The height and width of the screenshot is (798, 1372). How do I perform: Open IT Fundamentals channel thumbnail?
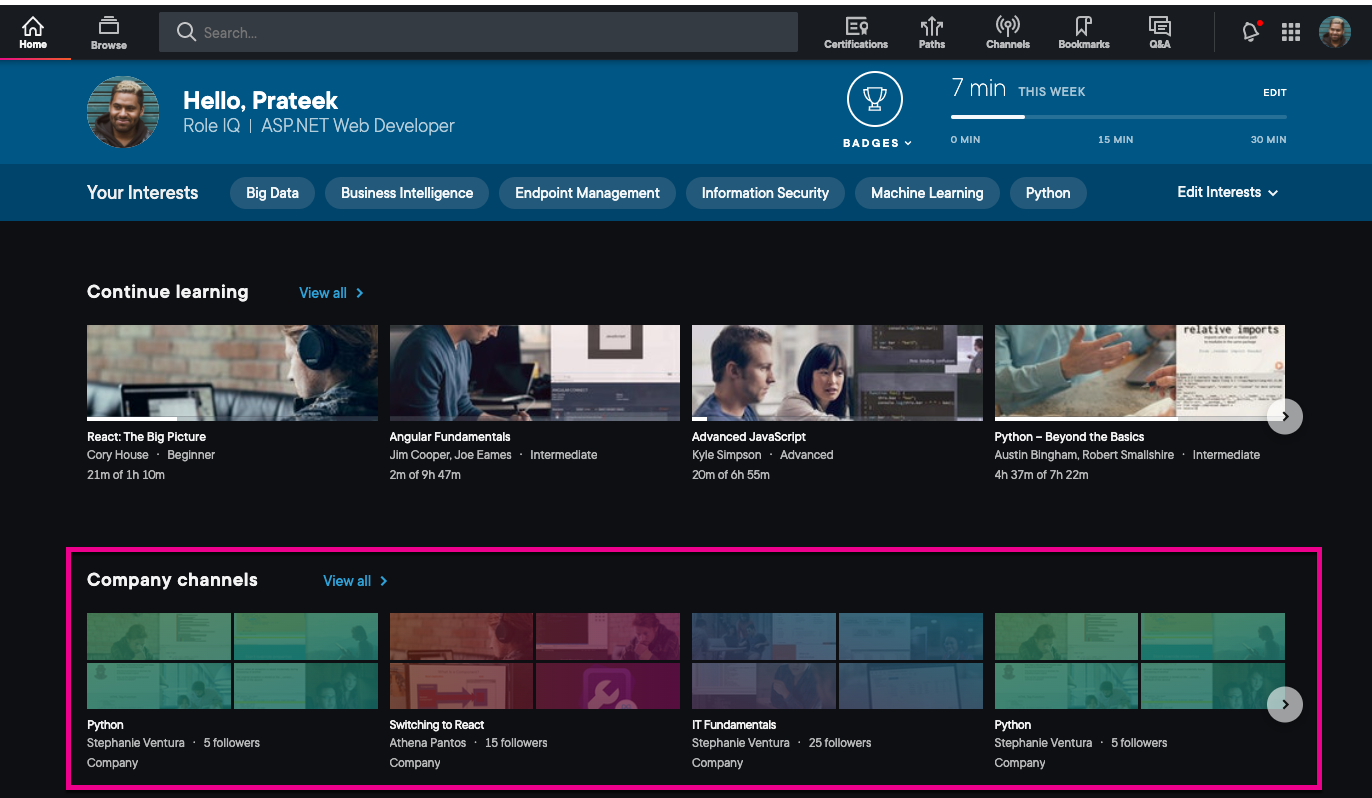click(837, 661)
